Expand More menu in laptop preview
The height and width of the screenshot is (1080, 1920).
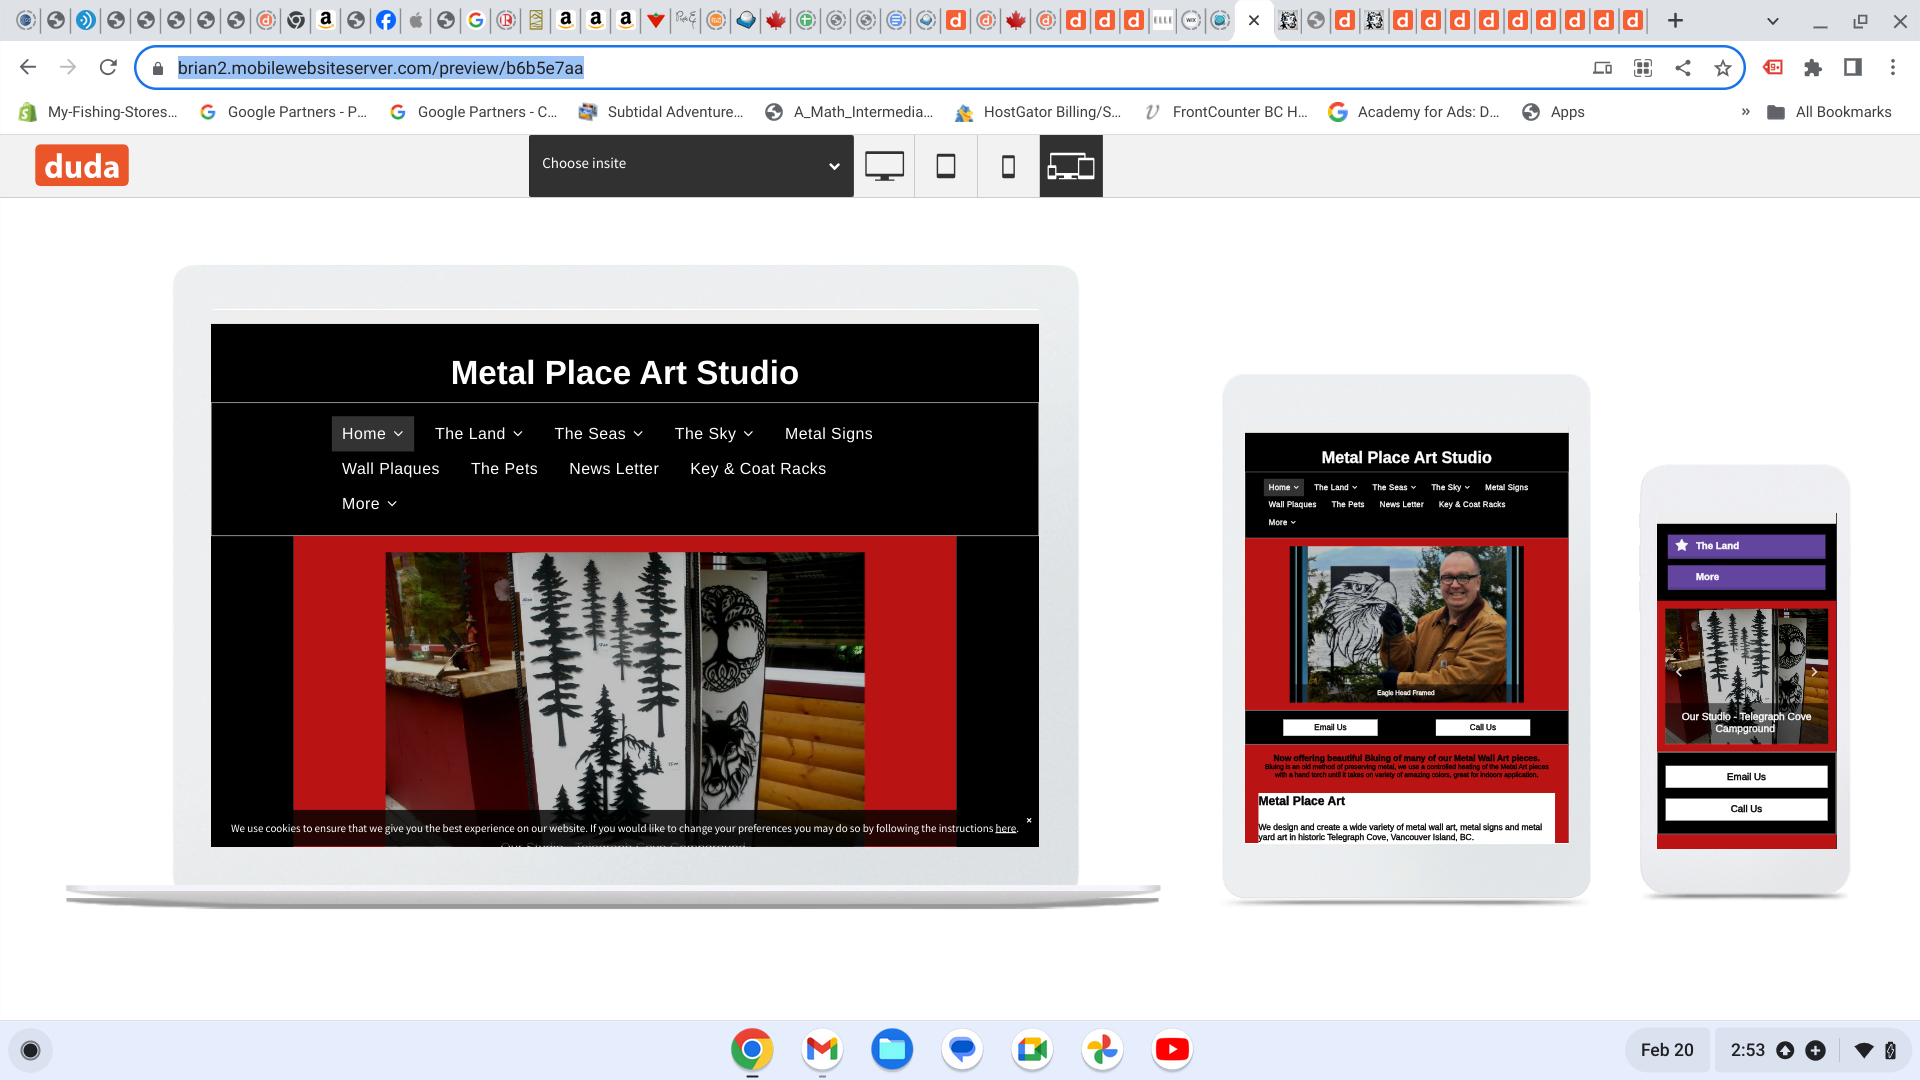point(370,504)
